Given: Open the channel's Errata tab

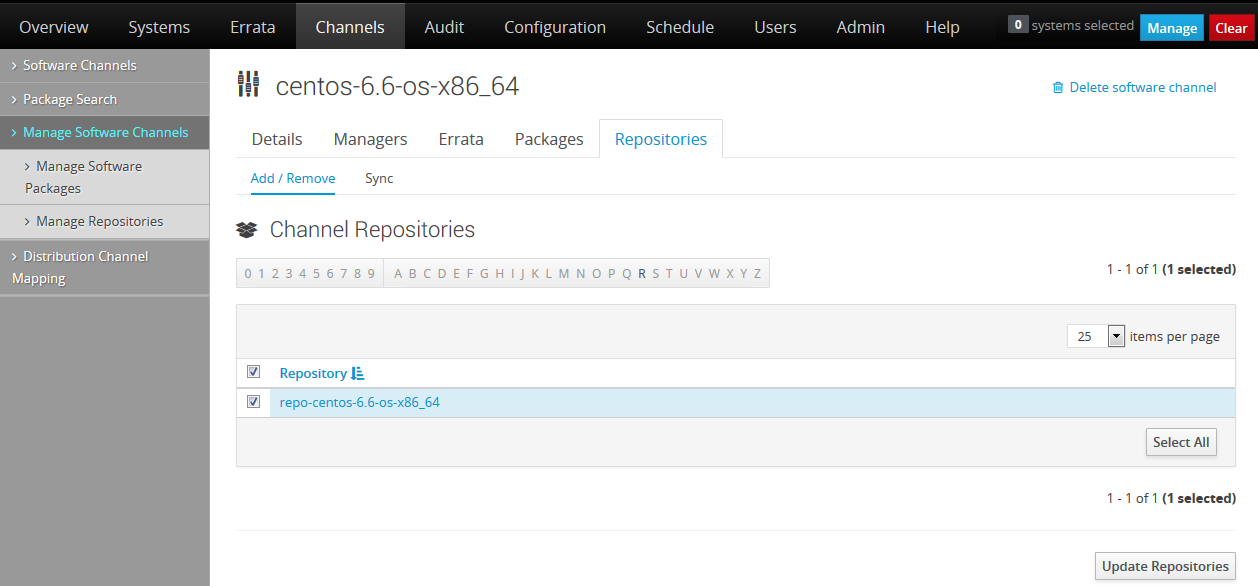Looking at the screenshot, I should coord(461,139).
